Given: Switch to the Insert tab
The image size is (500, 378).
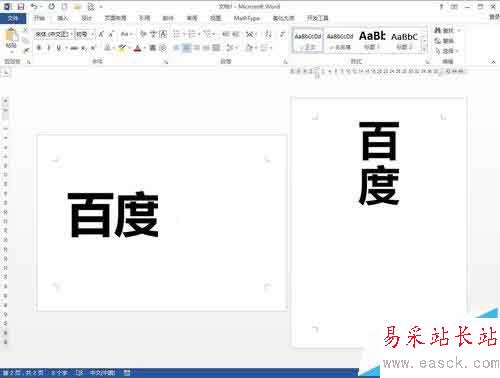Looking at the screenshot, I should pyautogui.click(x=63, y=18).
